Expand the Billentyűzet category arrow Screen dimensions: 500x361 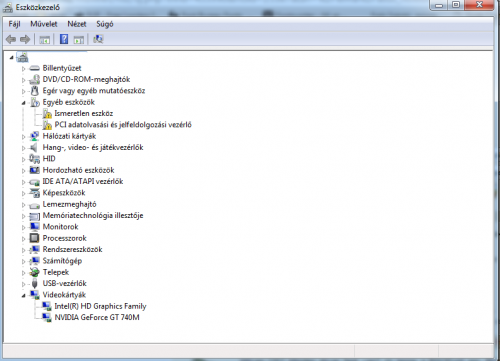click(x=23, y=69)
